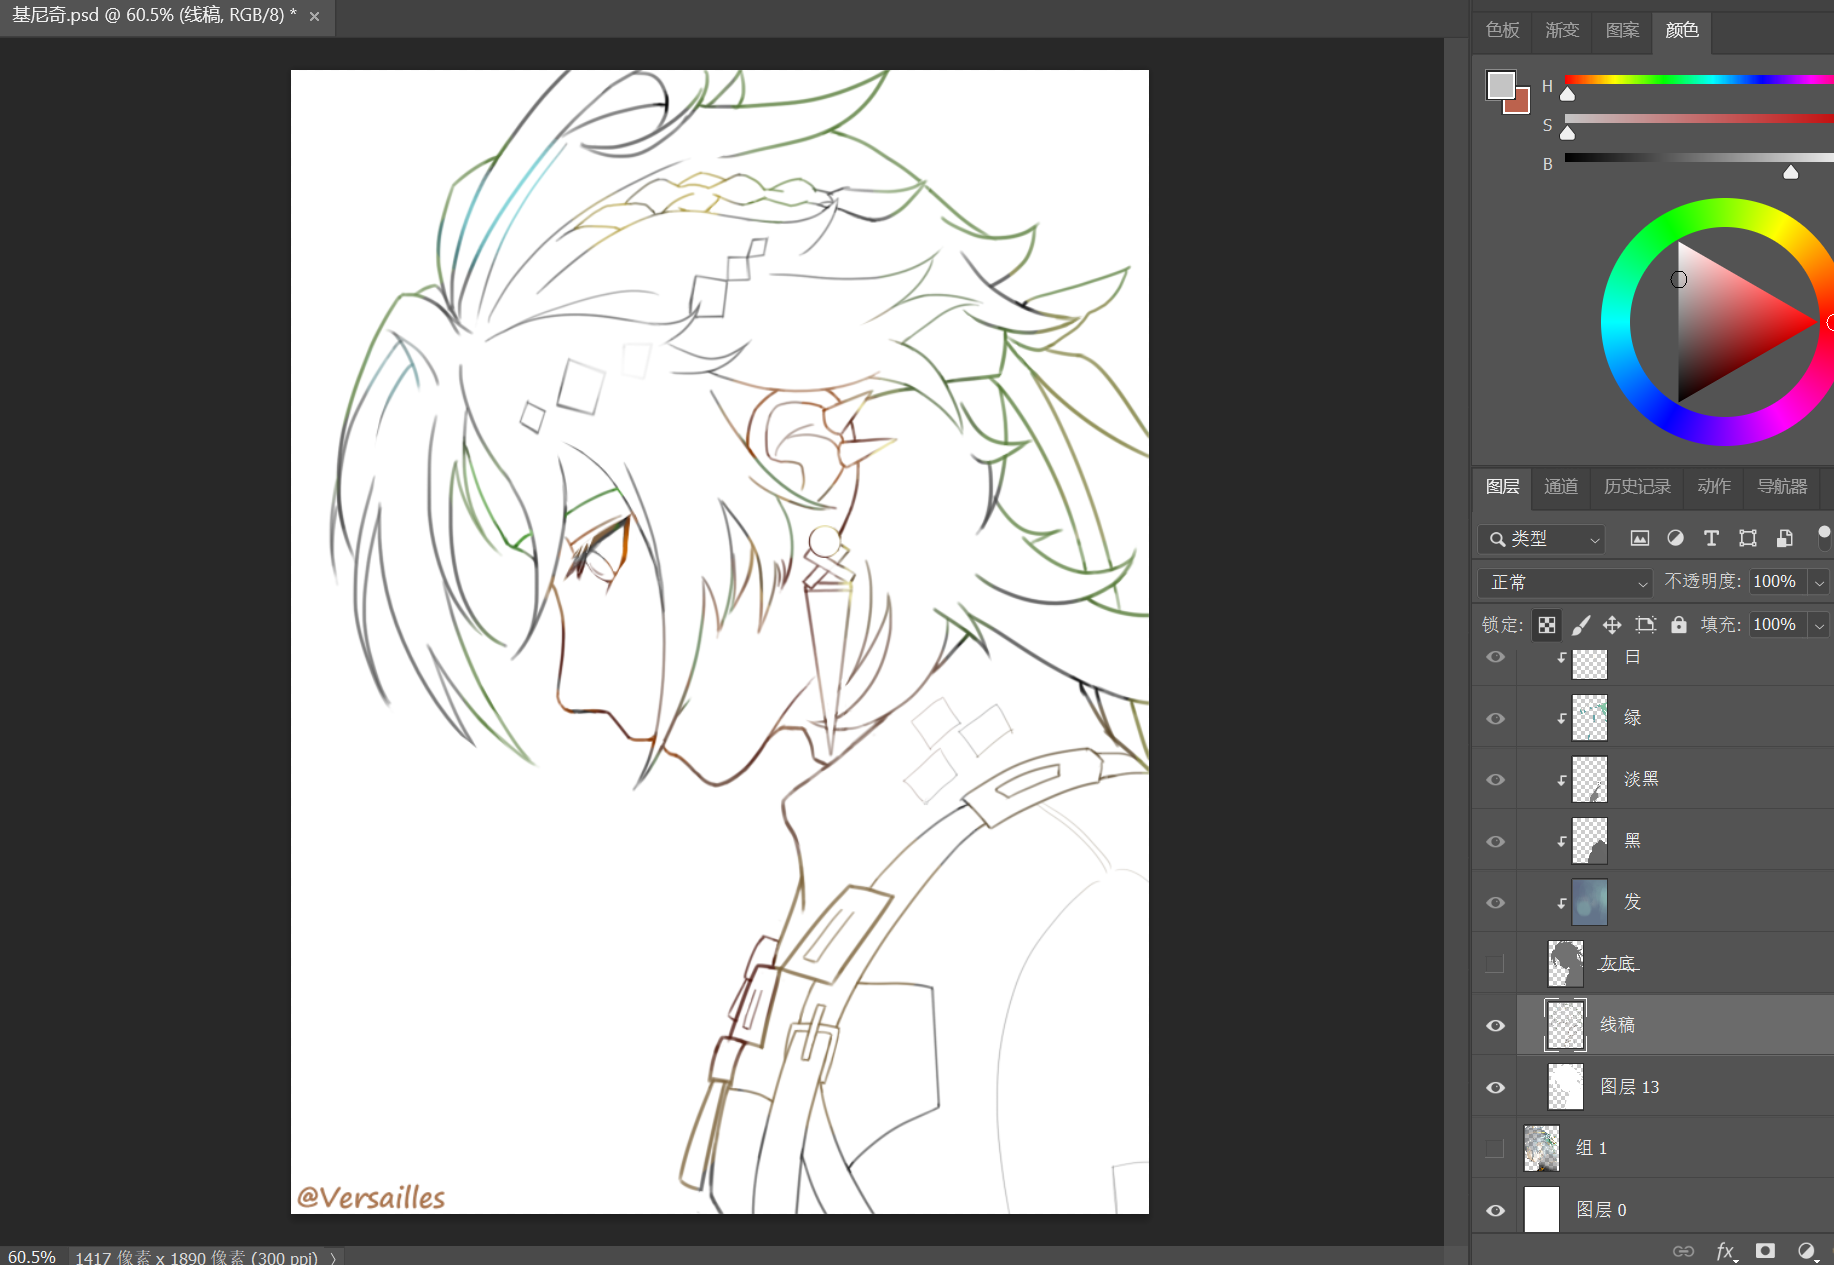Lock layer position with the move icon

[1612, 625]
